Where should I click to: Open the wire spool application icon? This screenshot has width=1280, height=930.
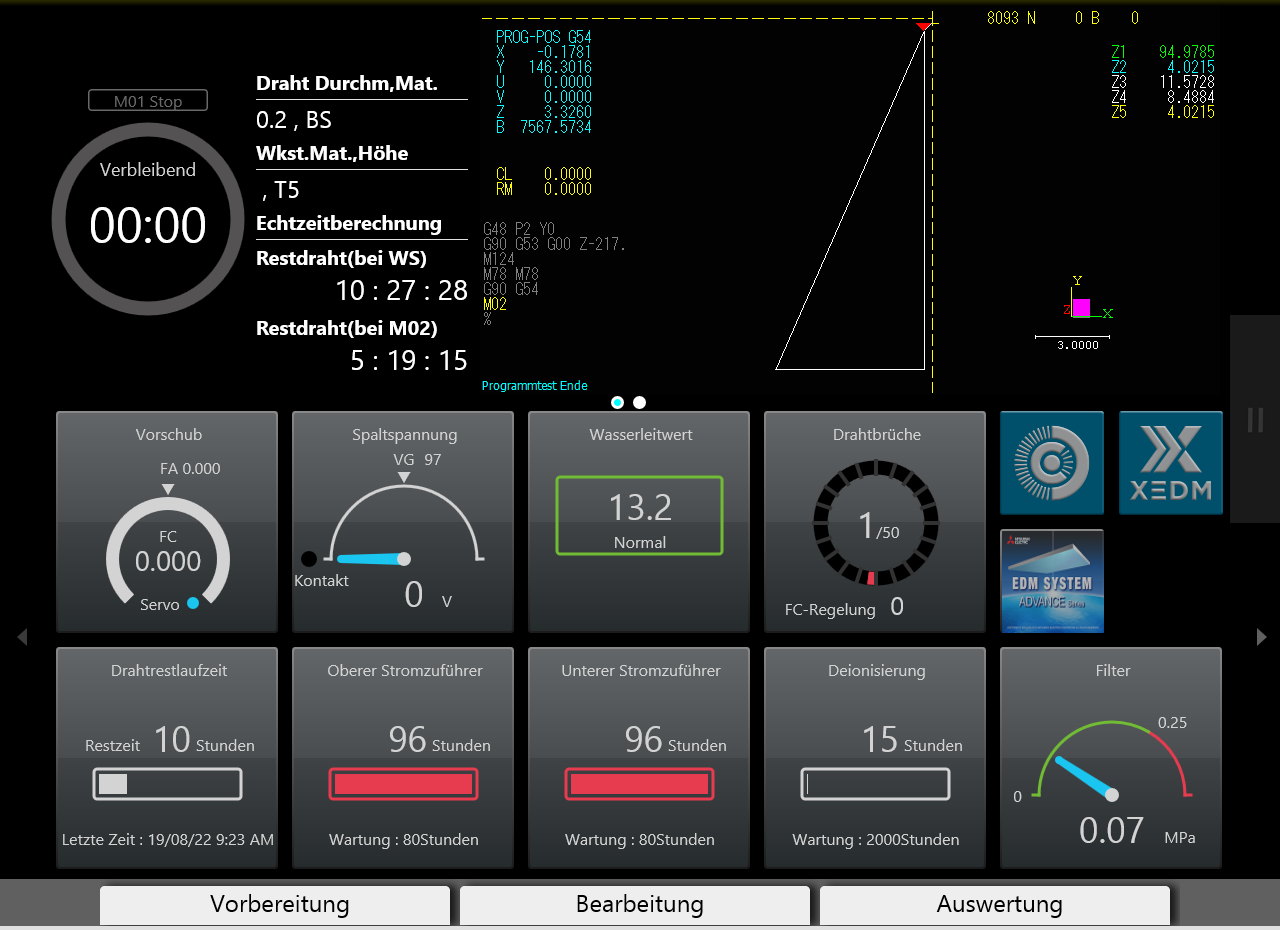(x=1052, y=463)
